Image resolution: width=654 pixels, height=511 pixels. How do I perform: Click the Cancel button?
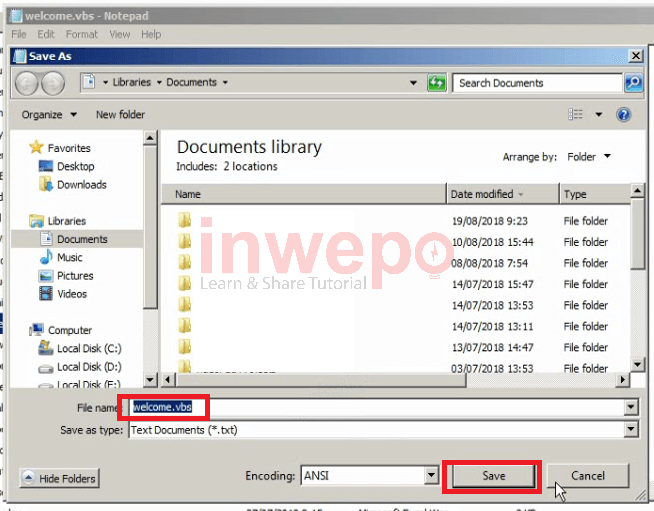pos(588,476)
